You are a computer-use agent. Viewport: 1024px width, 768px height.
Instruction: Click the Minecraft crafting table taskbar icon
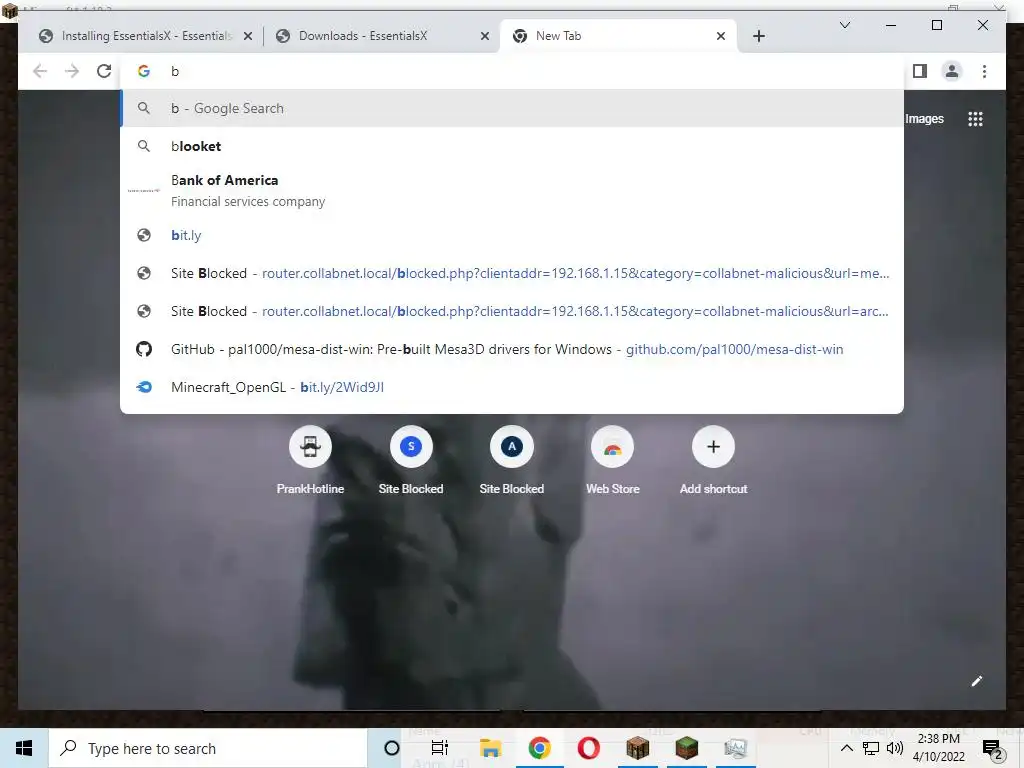tap(637, 748)
